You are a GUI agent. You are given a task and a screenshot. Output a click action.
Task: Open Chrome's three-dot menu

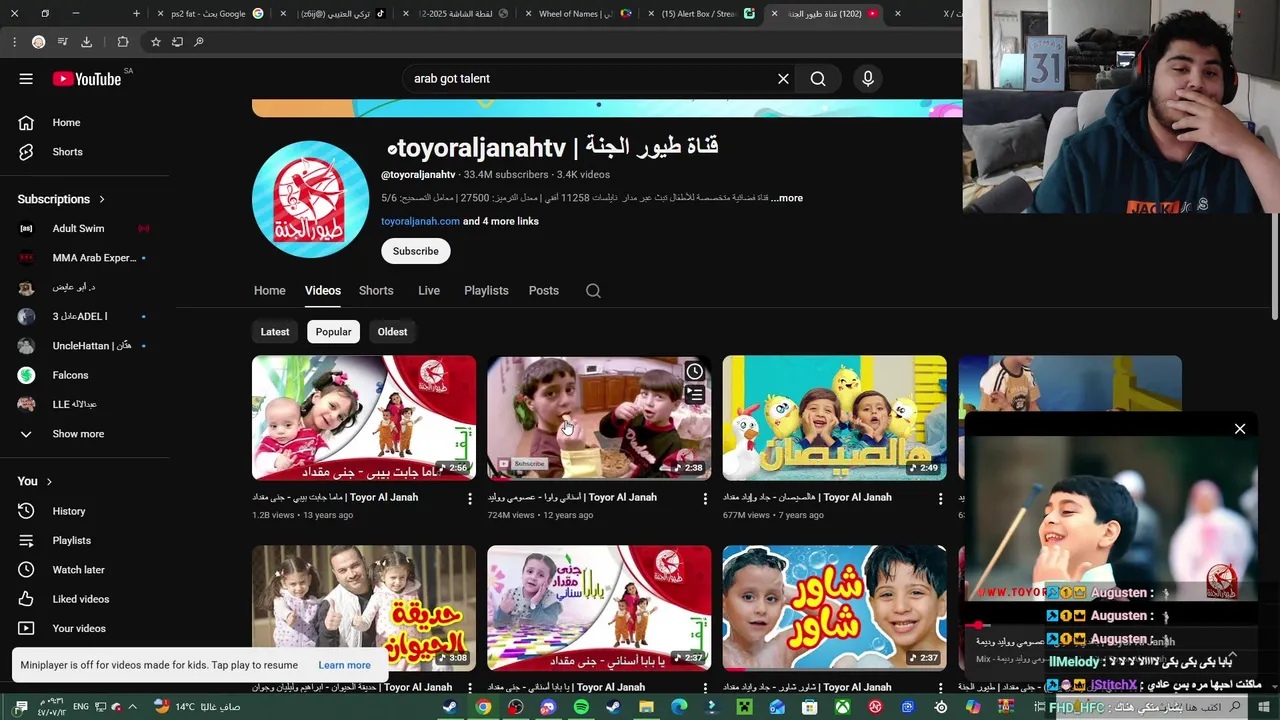click(x=14, y=42)
